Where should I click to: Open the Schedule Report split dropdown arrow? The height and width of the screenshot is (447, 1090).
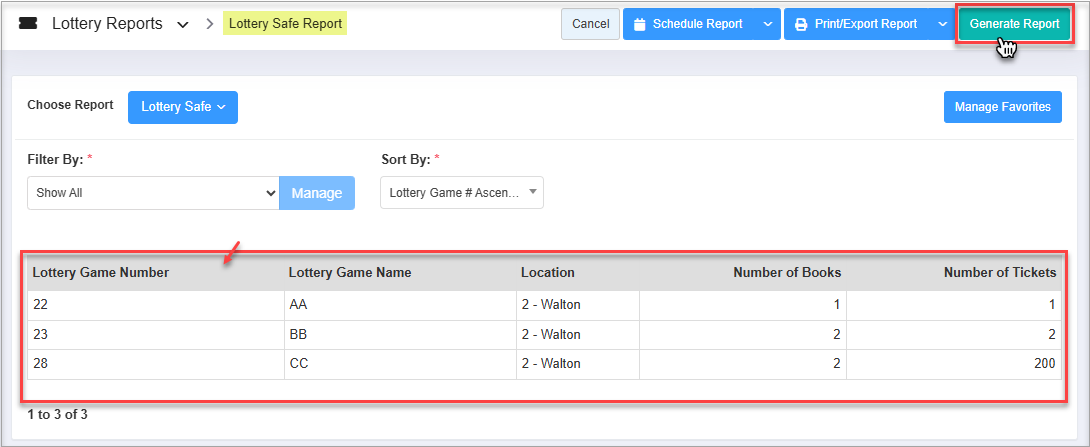pyautogui.click(x=767, y=24)
